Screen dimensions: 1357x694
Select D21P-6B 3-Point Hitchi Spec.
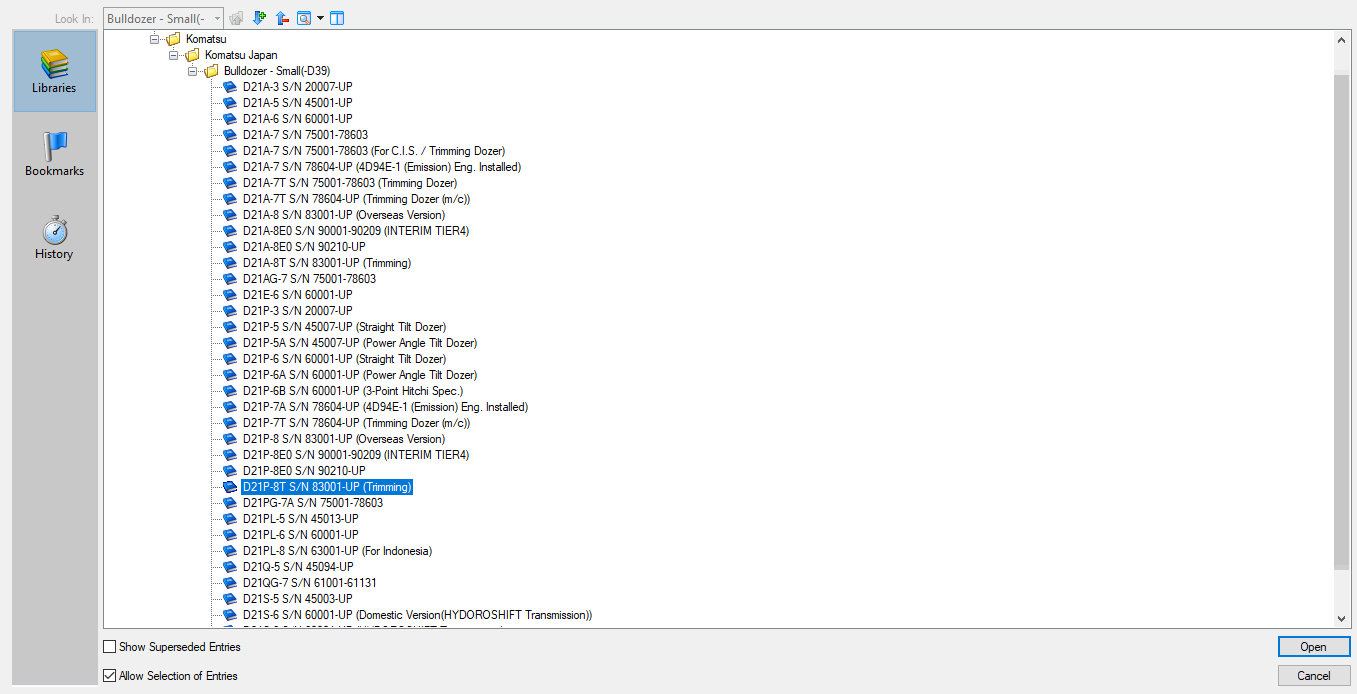tap(352, 391)
